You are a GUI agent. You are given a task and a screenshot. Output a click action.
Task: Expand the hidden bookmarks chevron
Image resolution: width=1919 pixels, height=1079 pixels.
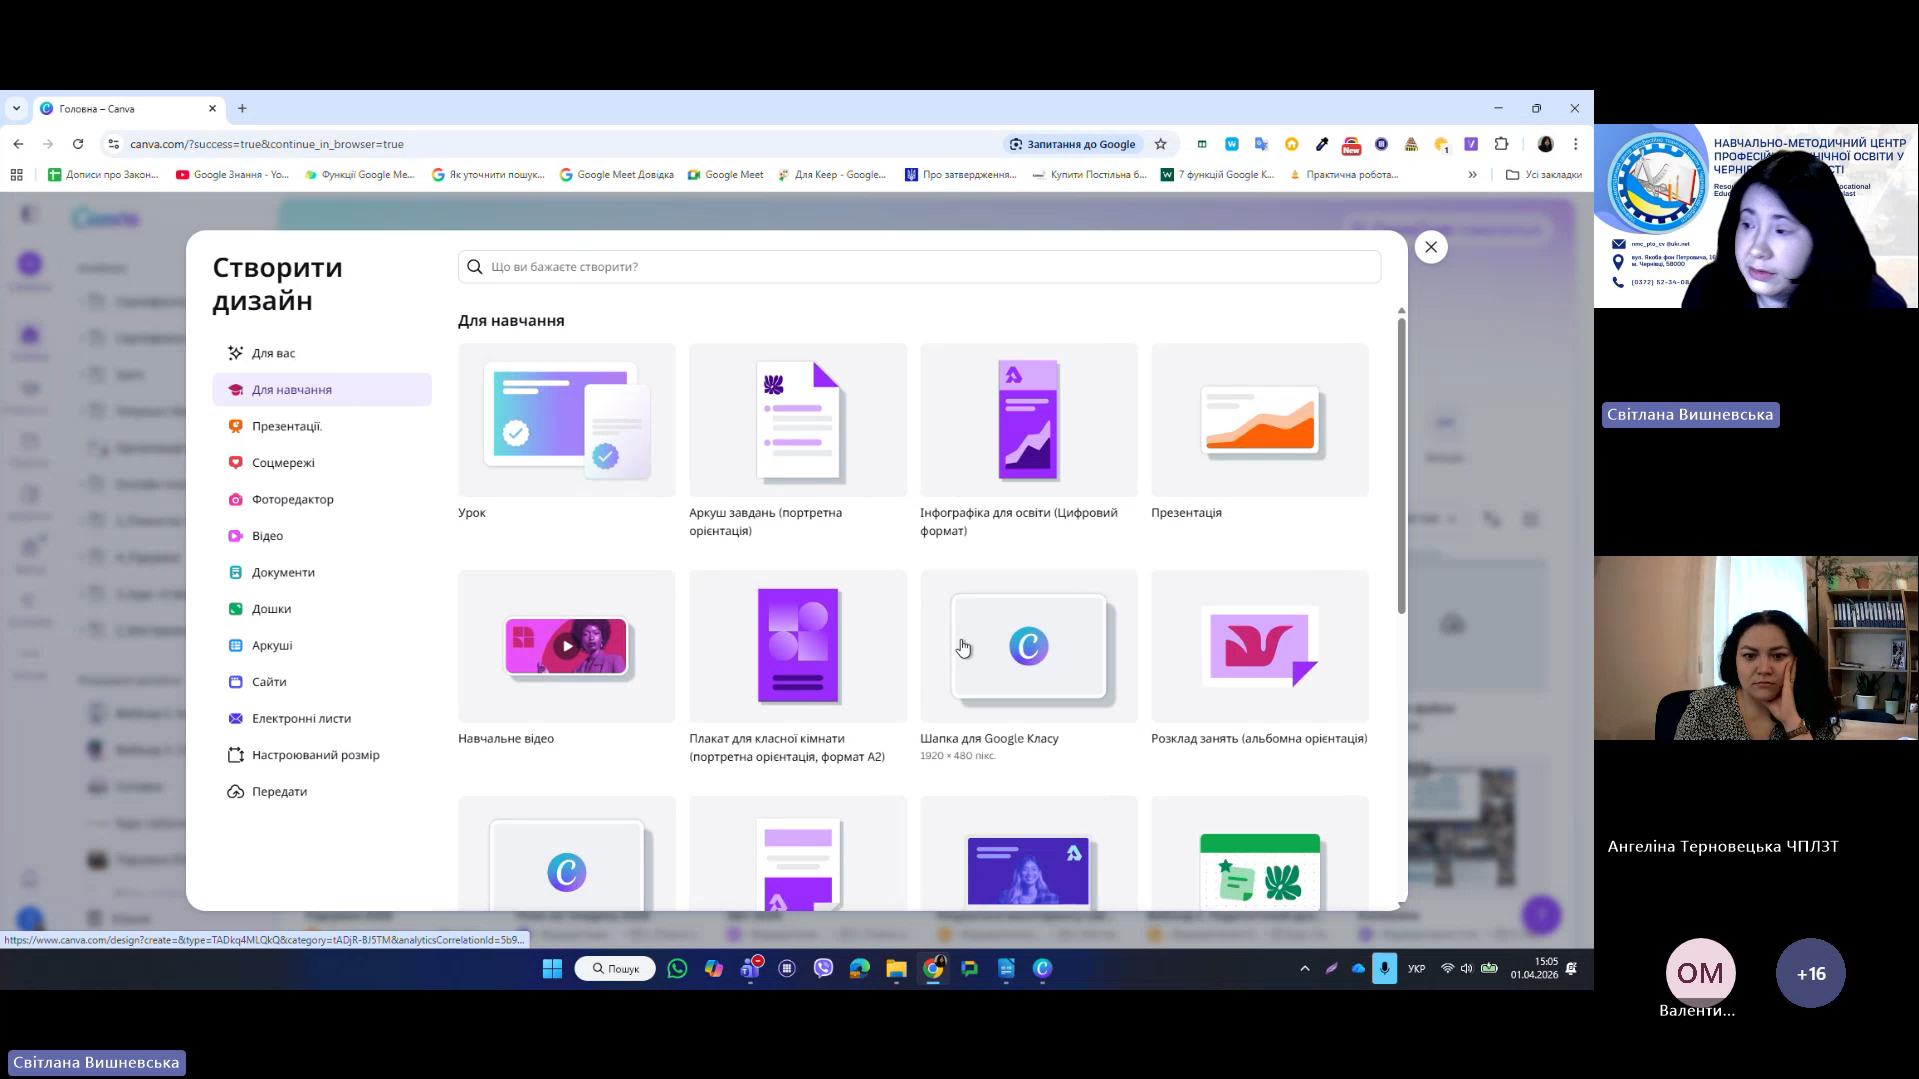[x=1472, y=174]
